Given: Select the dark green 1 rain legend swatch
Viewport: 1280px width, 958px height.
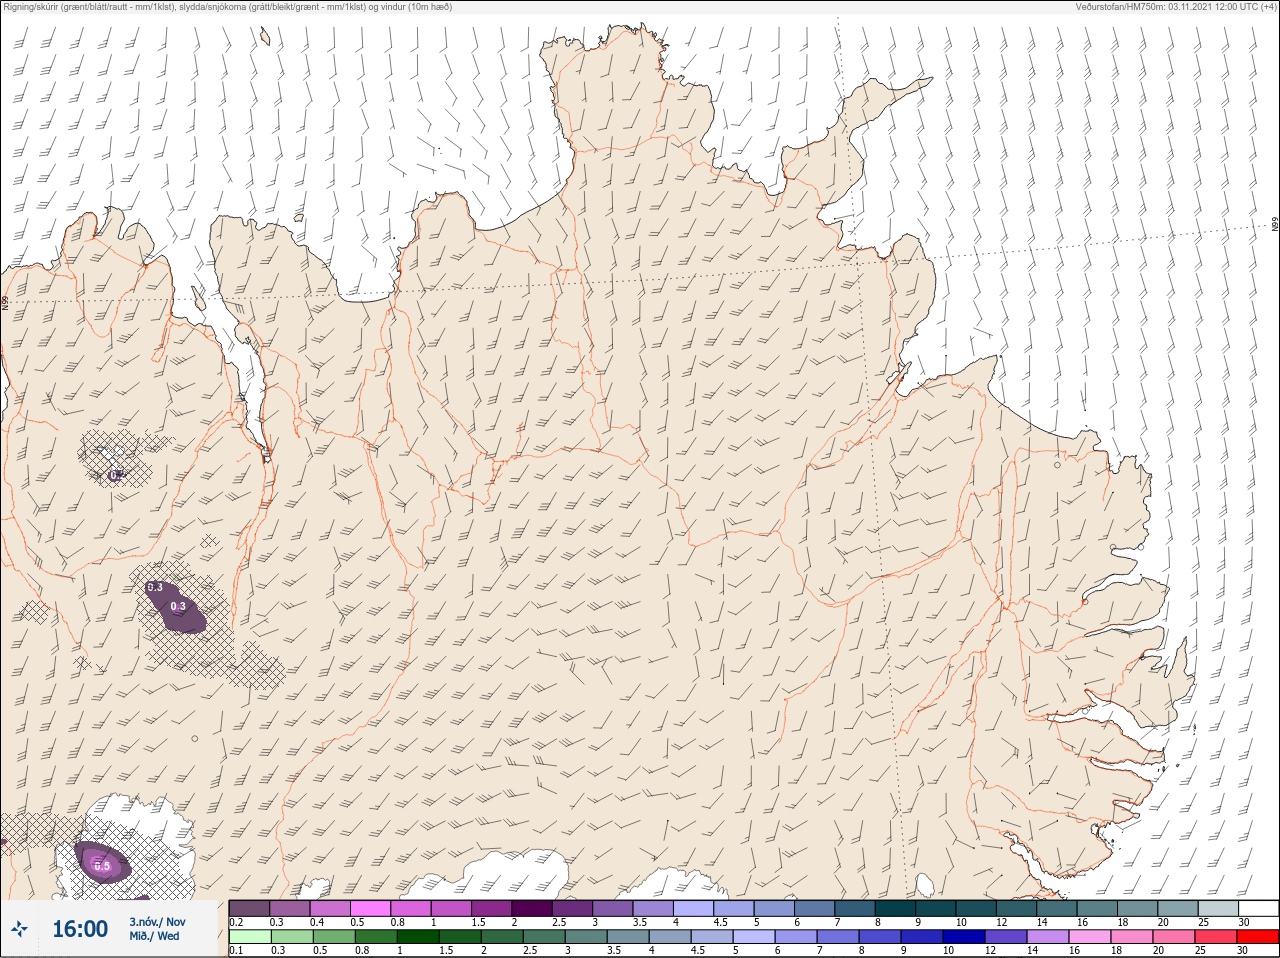Looking at the screenshot, I should [x=418, y=937].
